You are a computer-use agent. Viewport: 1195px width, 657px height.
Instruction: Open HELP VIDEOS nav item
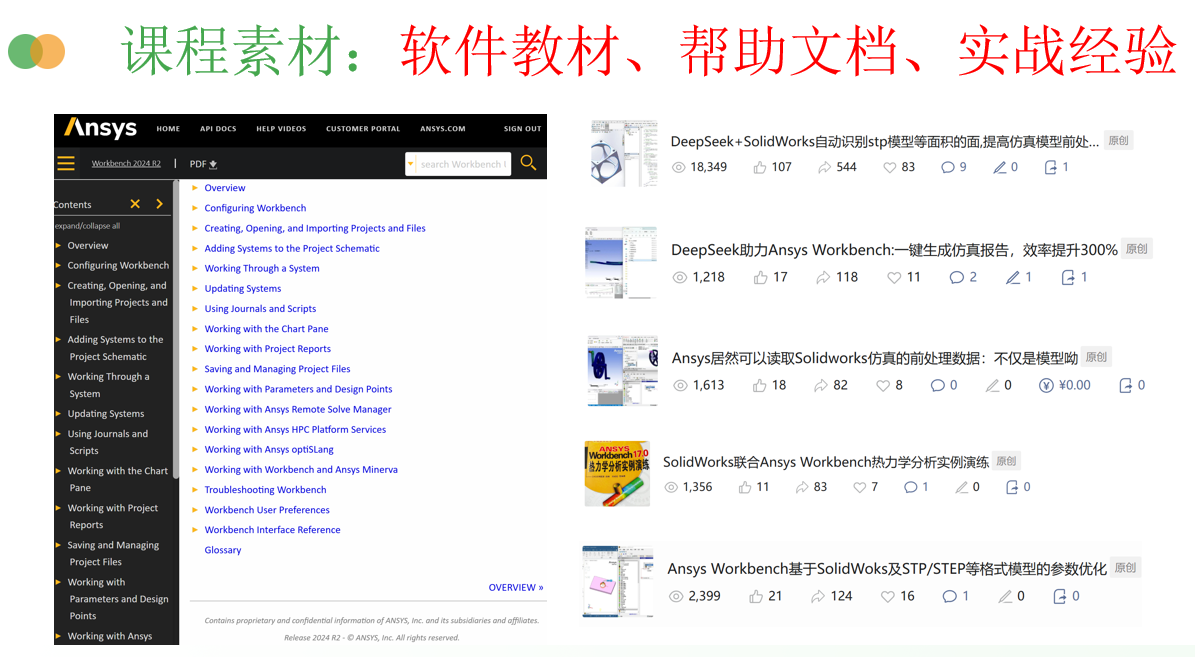point(281,129)
